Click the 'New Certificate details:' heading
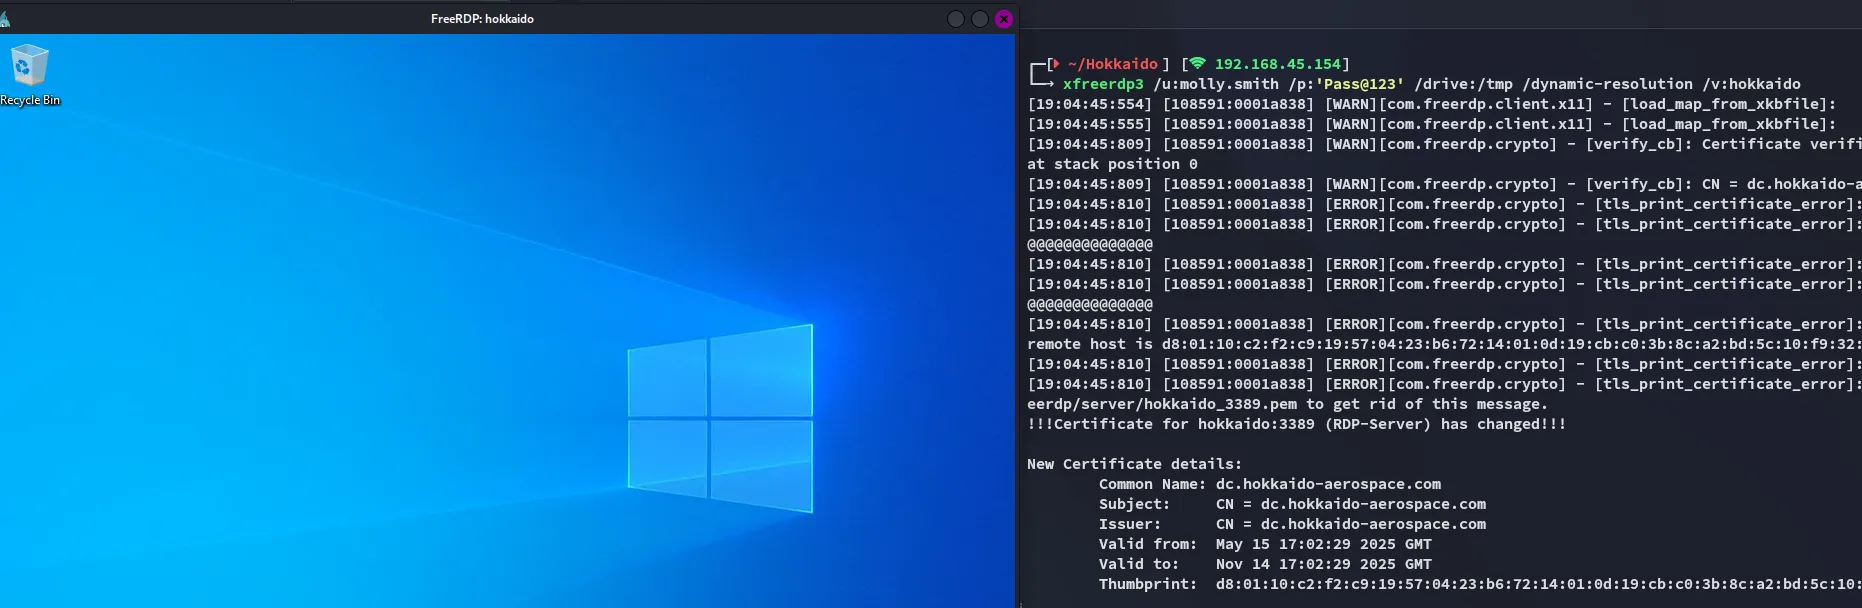Screen dimensions: 1862x608 [1134, 464]
